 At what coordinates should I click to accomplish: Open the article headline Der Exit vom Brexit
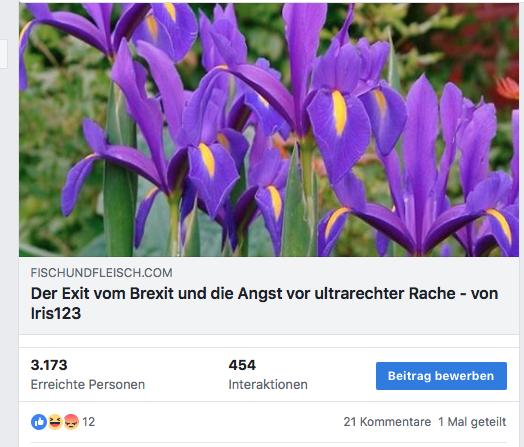tap(264, 303)
